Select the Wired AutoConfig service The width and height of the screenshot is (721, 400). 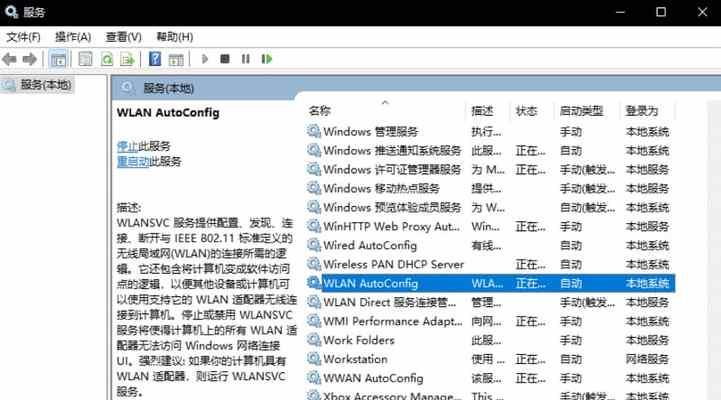coord(370,245)
